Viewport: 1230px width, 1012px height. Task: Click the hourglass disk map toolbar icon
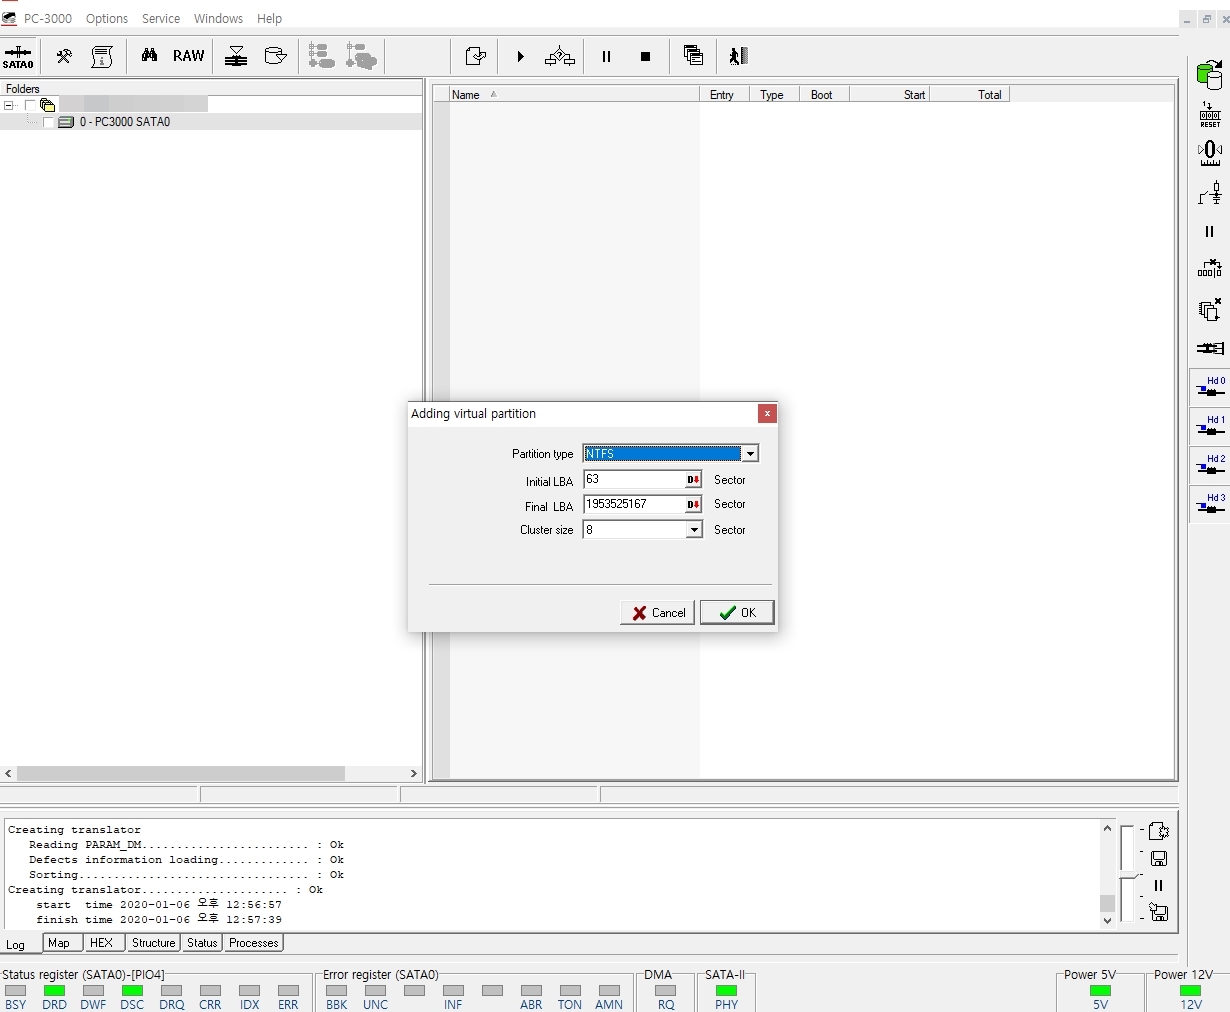(236, 56)
